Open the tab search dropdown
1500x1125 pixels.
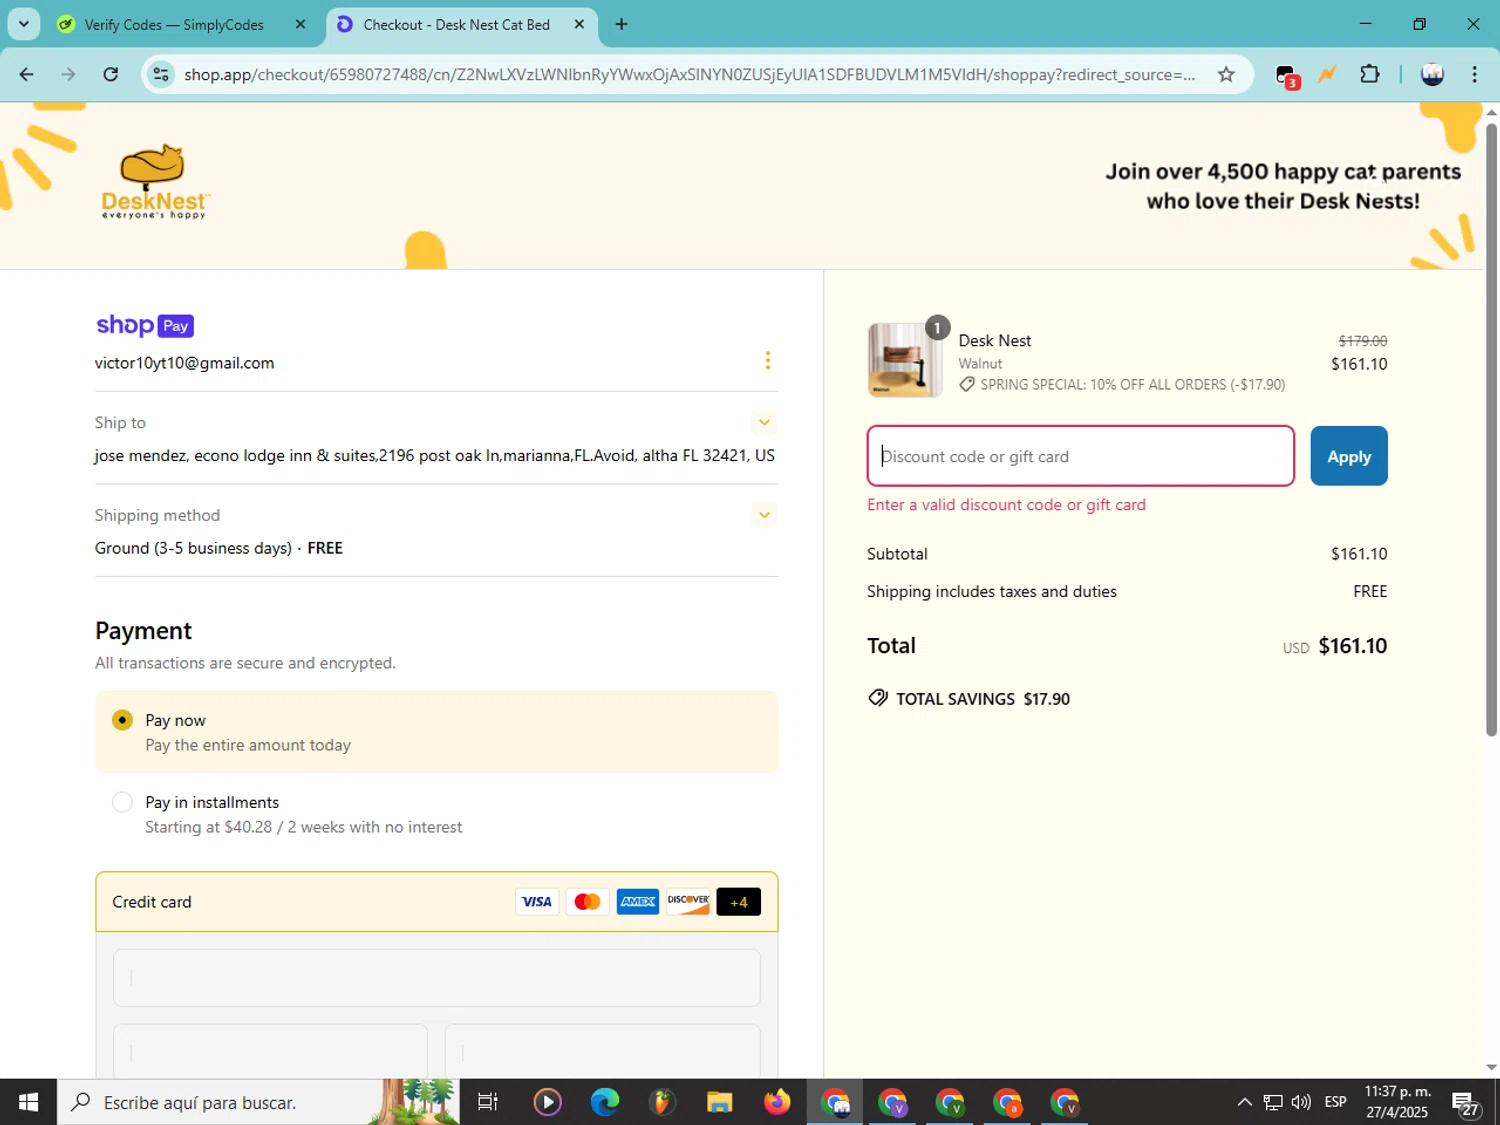point(24,24)
